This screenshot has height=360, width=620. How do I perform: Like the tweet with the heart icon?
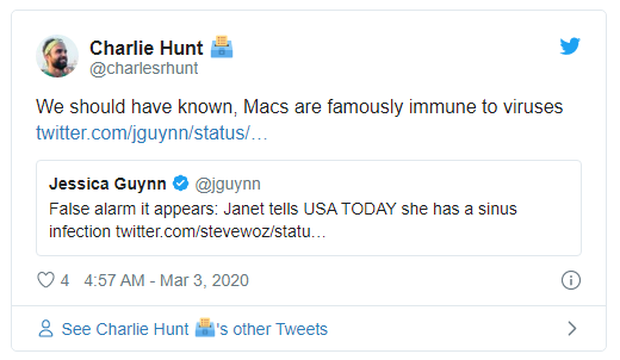tap(45, 280)
